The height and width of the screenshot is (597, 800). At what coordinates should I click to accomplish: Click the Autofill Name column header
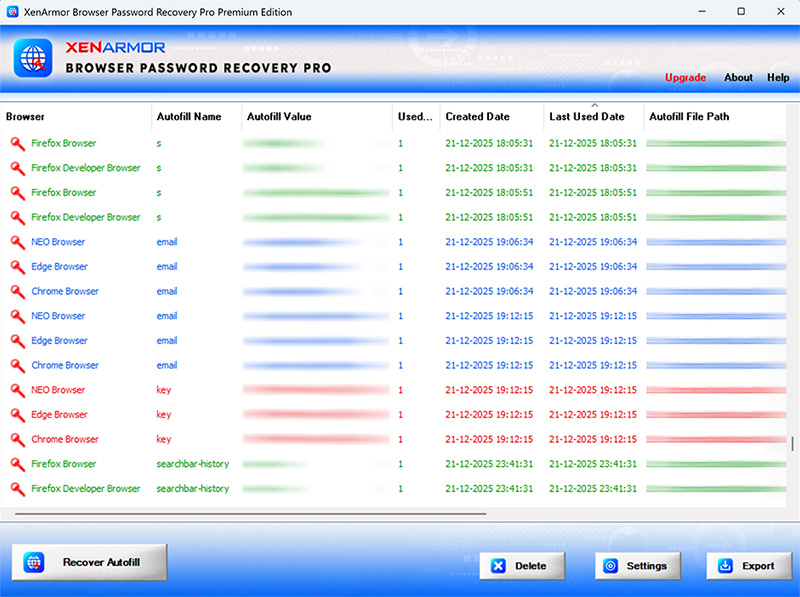pyautogui.click(x=189, y=117)
